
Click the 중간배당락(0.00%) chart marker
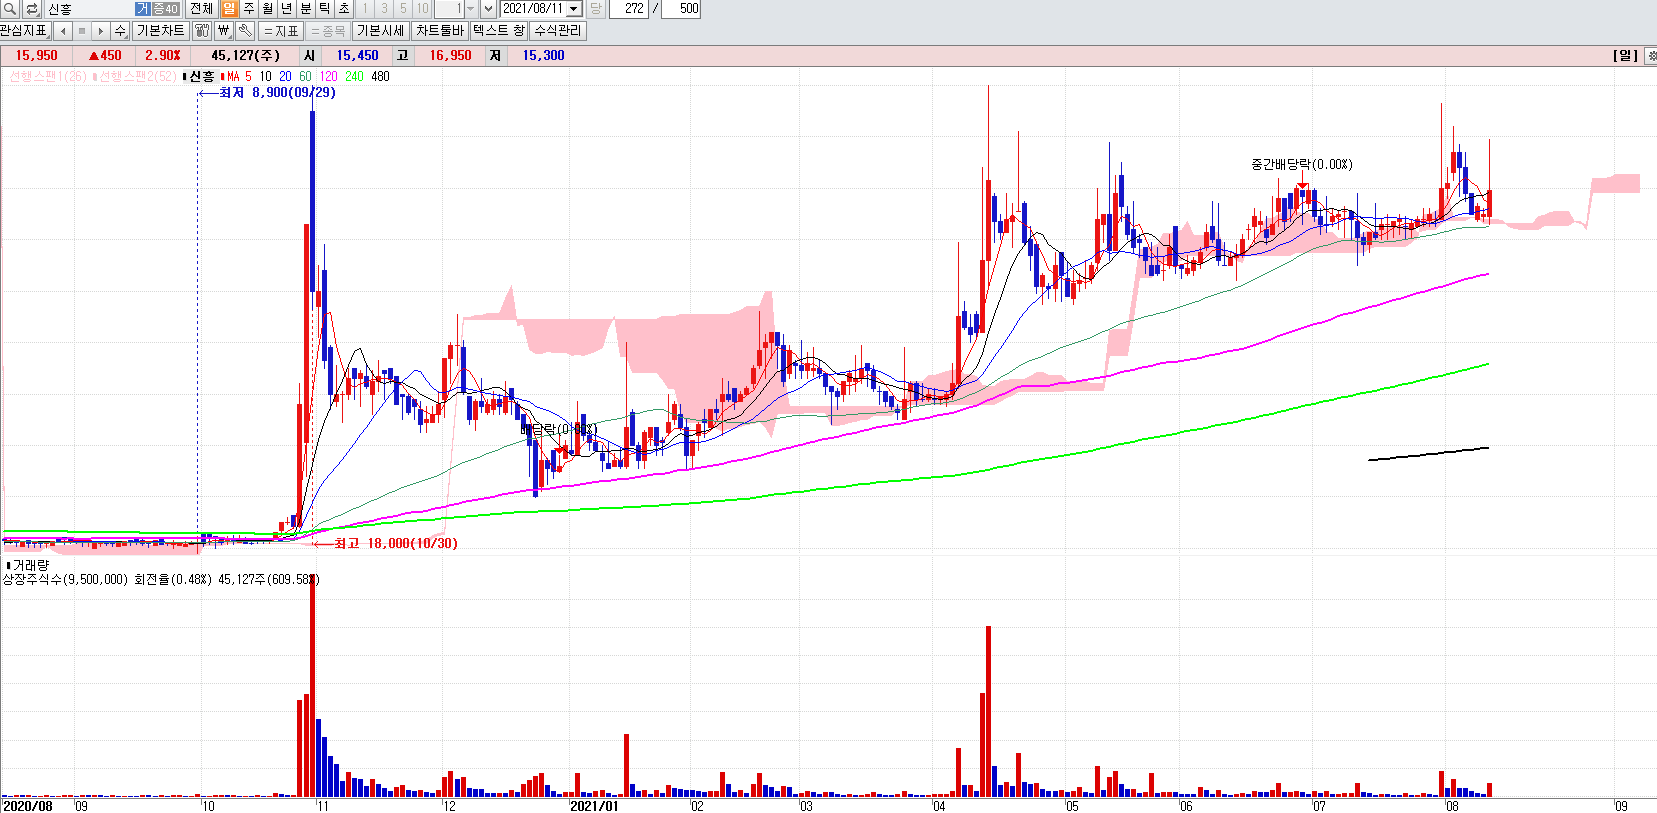pyautogui.click(x=1301, y=164)
